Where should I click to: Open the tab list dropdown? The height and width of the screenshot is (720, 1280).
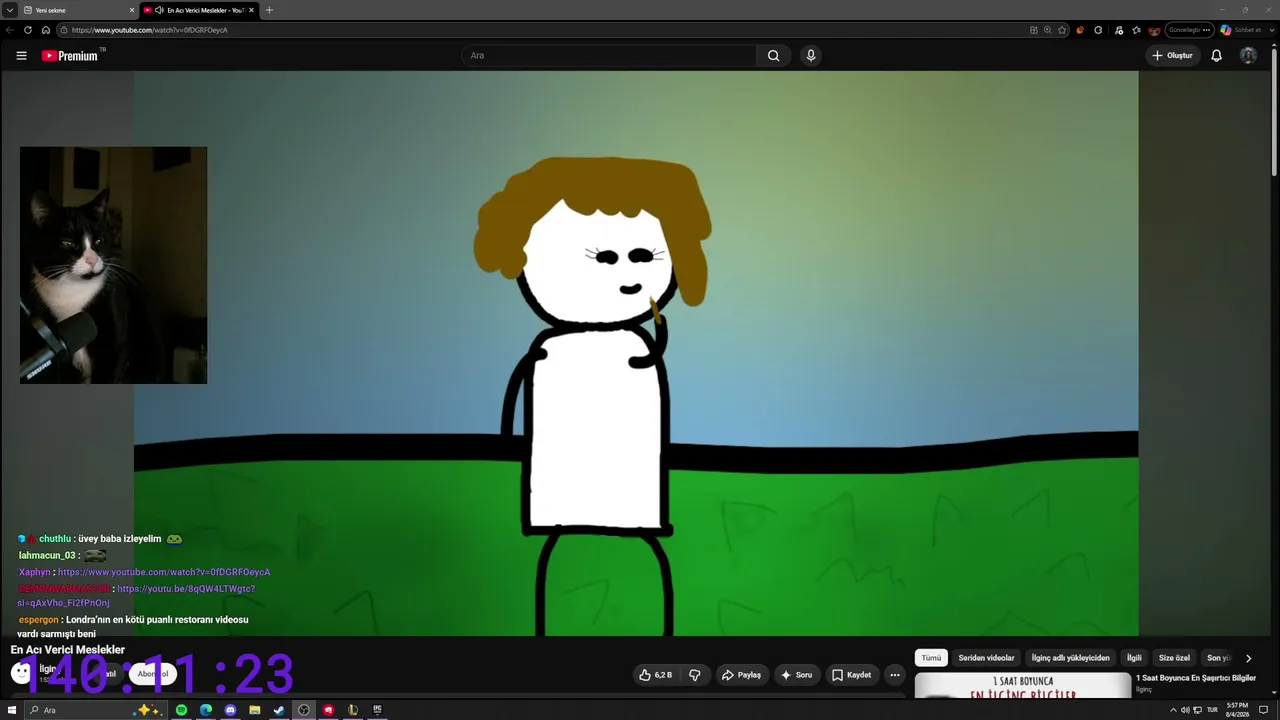(9, 10)
